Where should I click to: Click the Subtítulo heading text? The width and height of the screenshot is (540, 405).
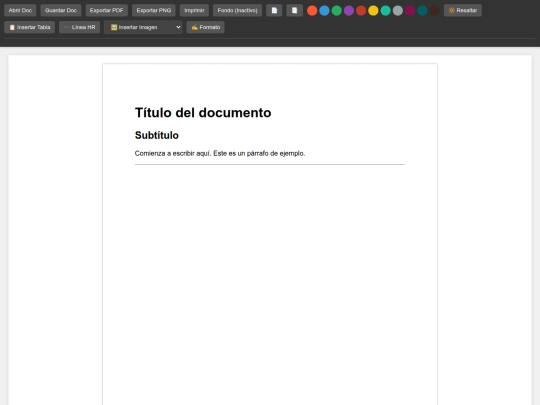click(x=157, y=135)
